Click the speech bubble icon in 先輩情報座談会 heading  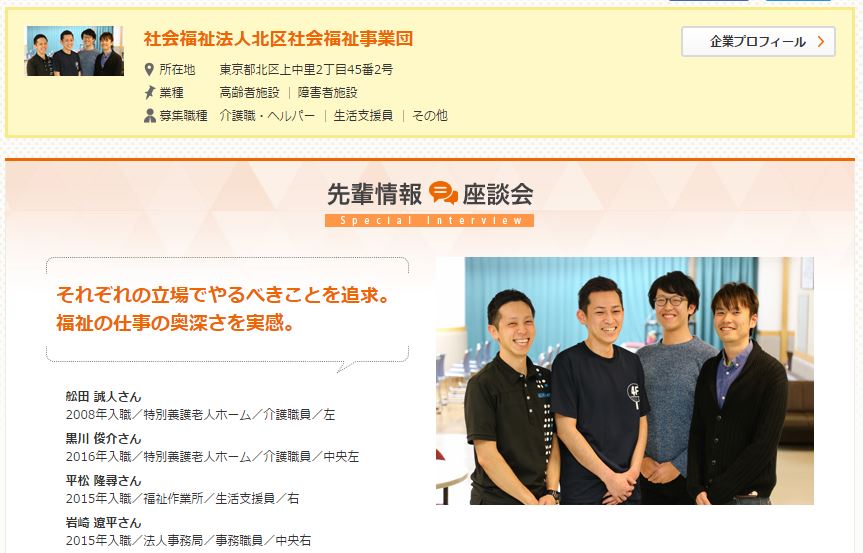click(443, 193)
